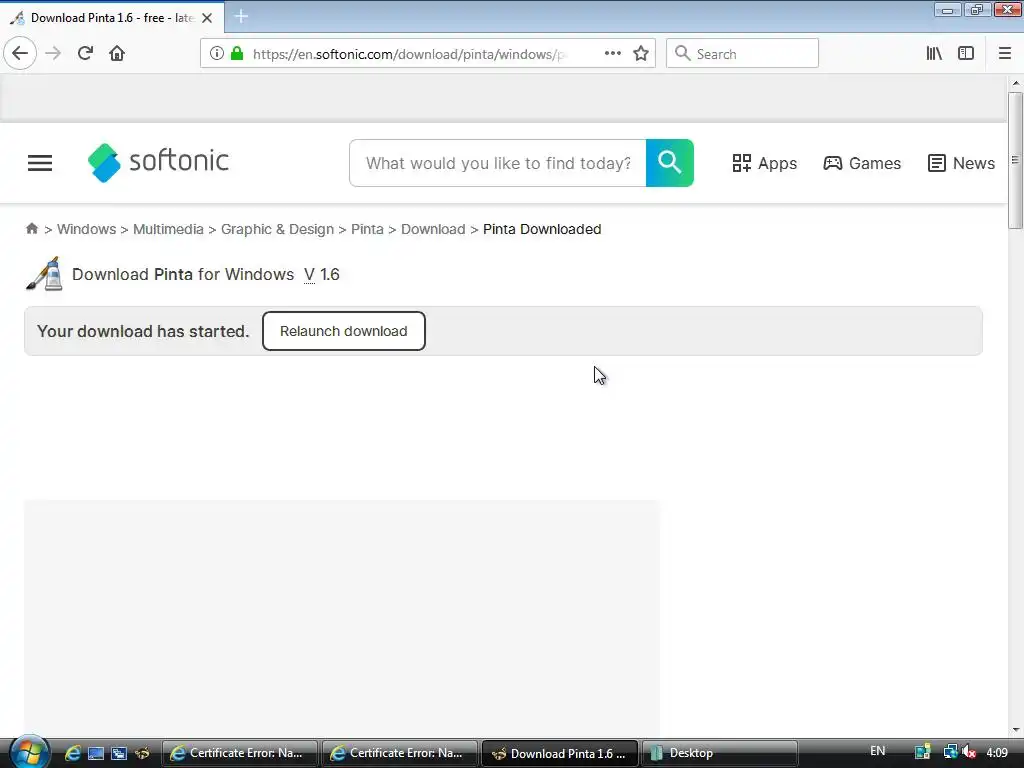Viewport: 1024px width, 768px height.
Task: Click EN language indicator
Action: coord(878,751)
